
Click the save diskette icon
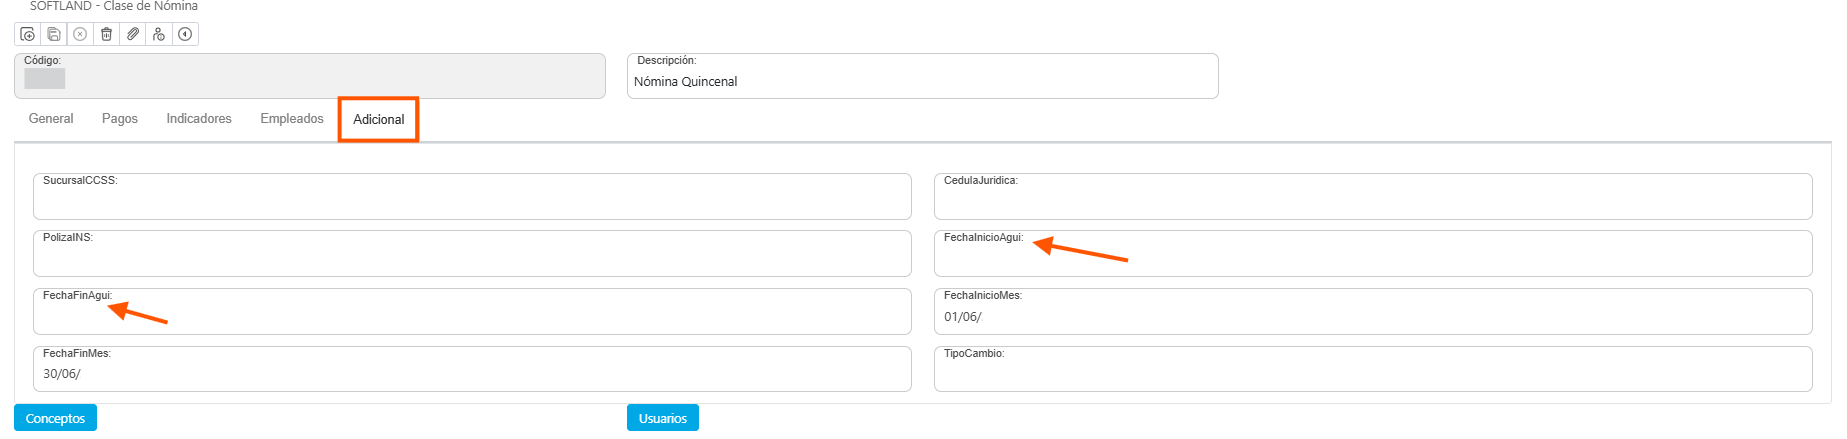click(54, 34)
